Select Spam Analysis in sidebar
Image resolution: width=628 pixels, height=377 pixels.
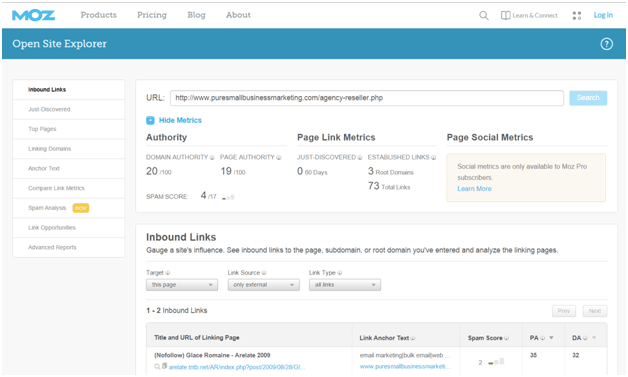69,208
